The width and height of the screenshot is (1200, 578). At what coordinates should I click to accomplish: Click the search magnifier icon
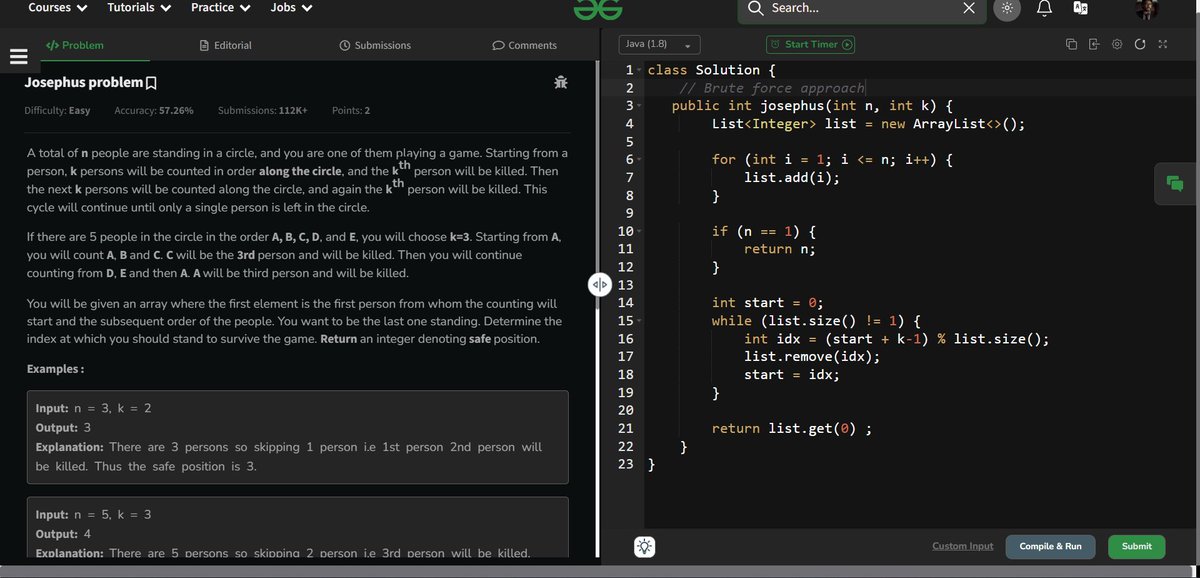click(x=756, y=9)
